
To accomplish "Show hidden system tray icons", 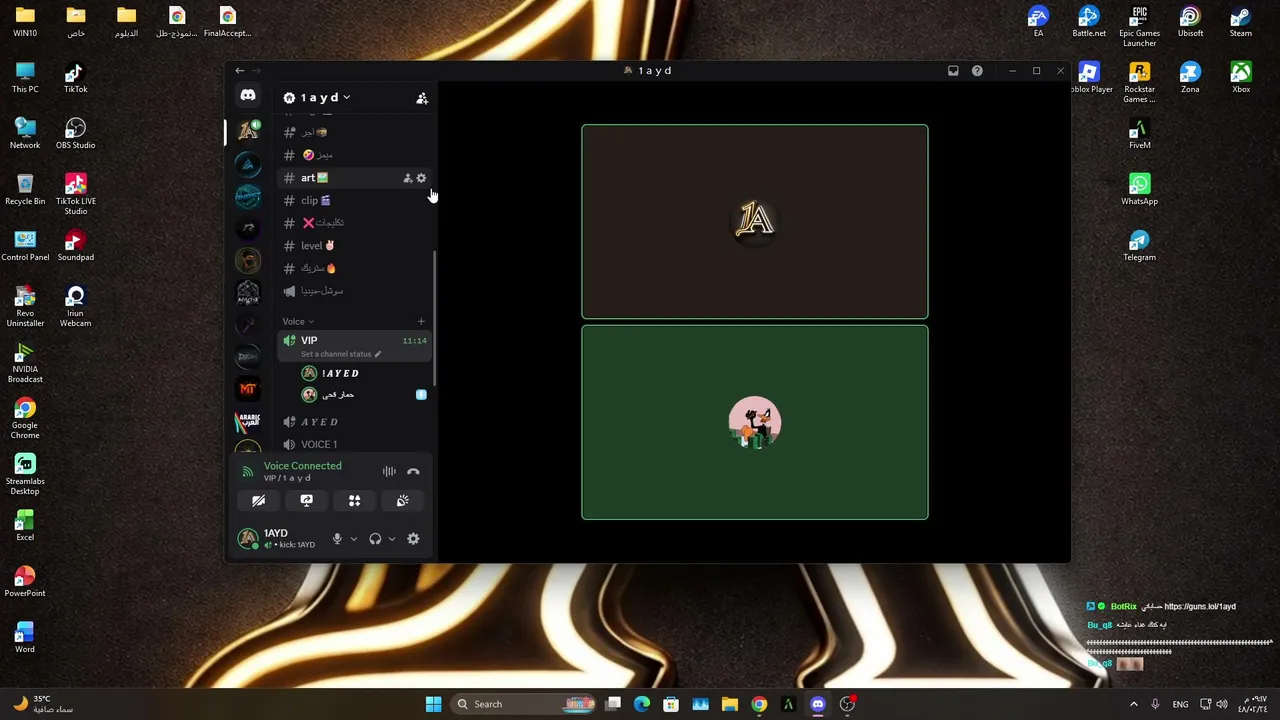I will tap(1133, 704).
